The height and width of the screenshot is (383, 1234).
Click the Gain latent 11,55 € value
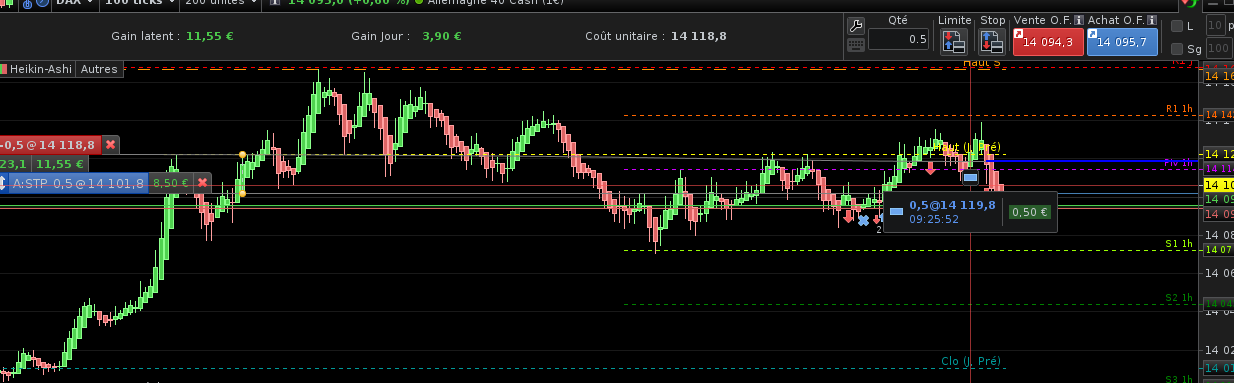[210, 36]
